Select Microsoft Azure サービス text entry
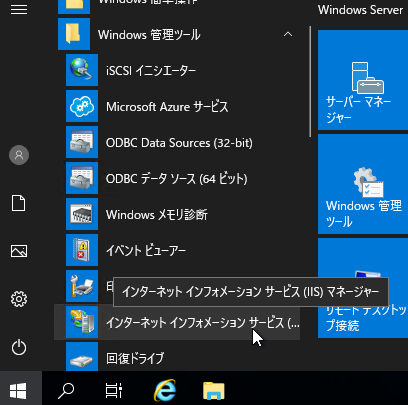Viewport: 408px width, 405px height. pyautogui.click(x=167, y=107)
